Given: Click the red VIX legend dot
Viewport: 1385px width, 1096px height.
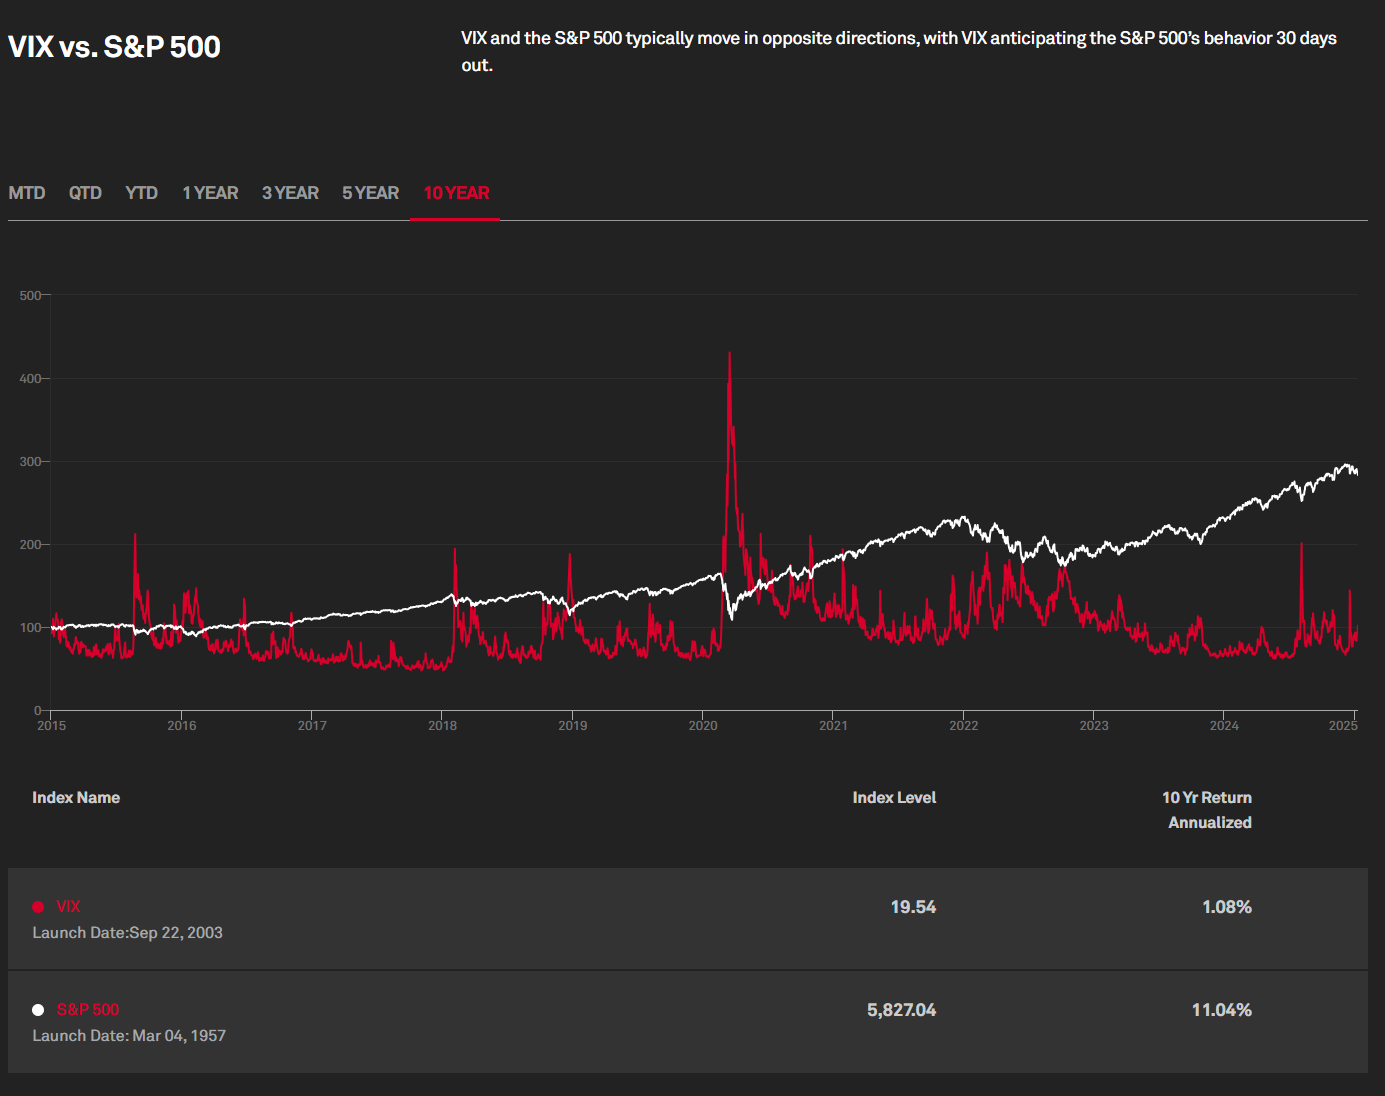Looking at the screenshot, I should pyautogui.click(x=38, y=907).
